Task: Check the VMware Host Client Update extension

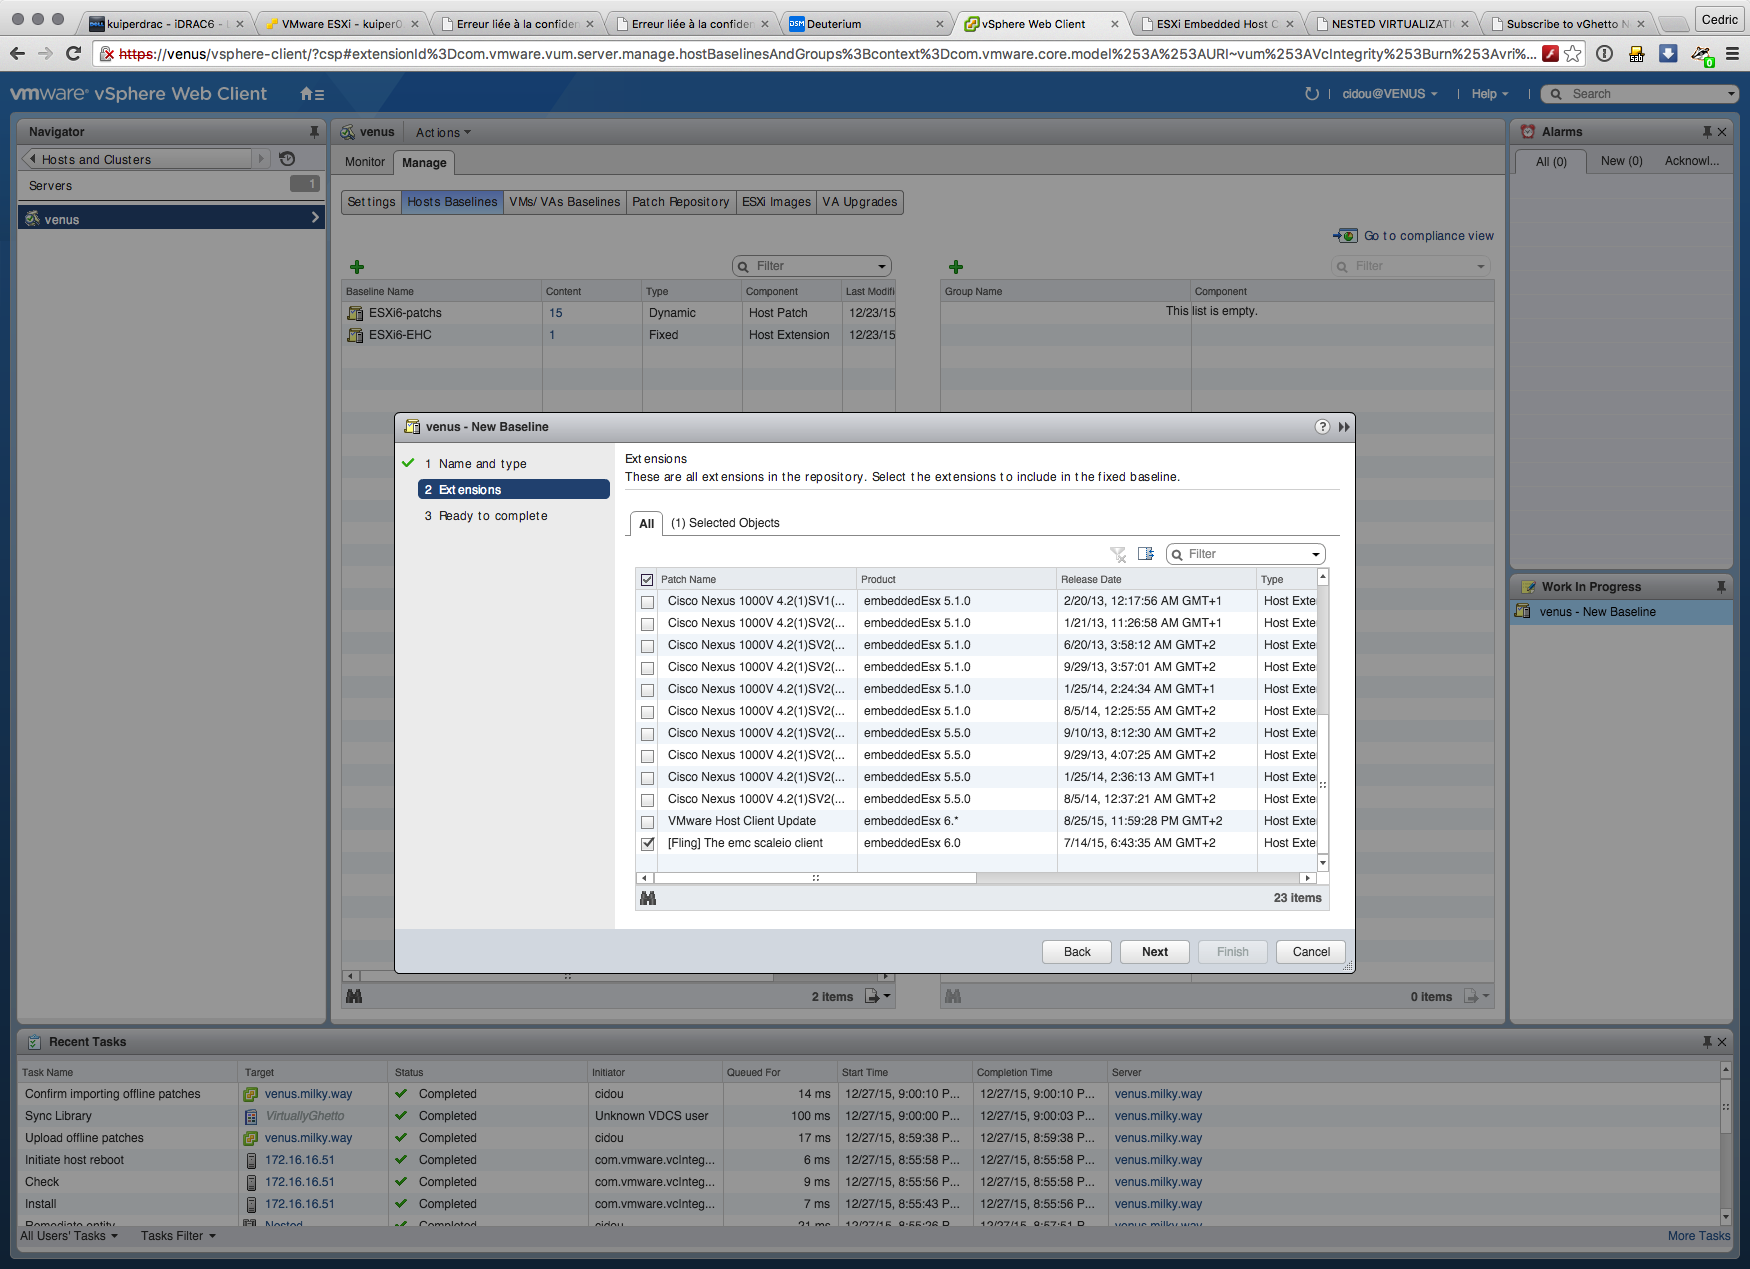Action: click(648, 822)
